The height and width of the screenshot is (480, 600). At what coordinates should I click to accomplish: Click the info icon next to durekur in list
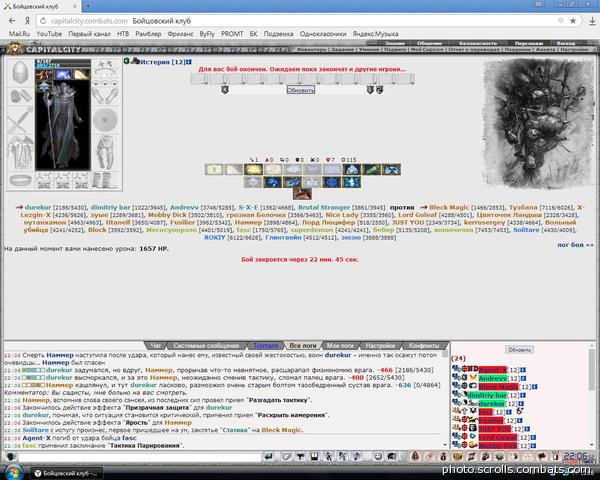click(521, 403)
